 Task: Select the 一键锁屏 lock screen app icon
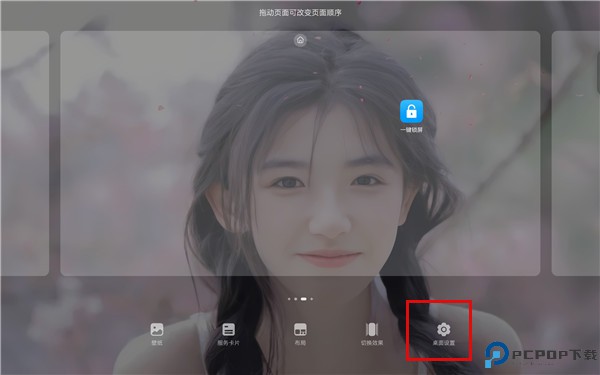click(x=411, y=116)
